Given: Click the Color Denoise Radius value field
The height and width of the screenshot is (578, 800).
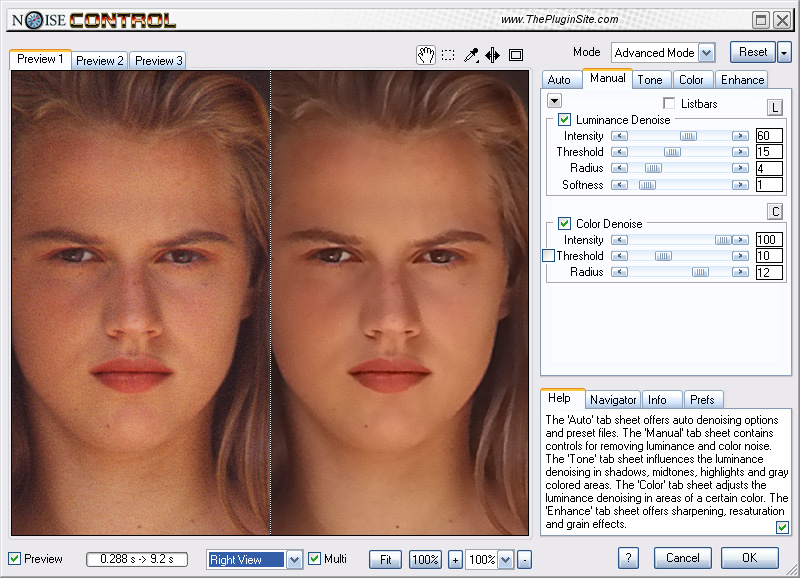Looking at the screenshot, I should pyautogui.click(x=768, y=272).
